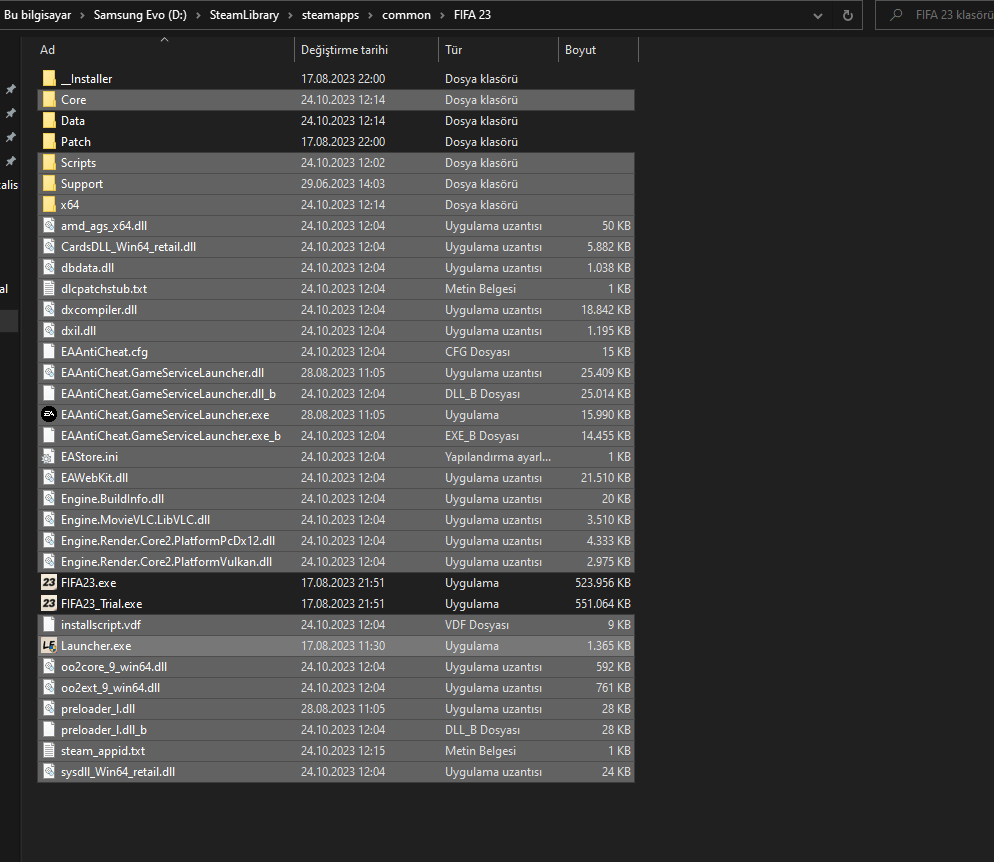The width and height of the screenshot is (994, 862).
Task: Select the x64 folder icon
Action: (x=49, y=205)
